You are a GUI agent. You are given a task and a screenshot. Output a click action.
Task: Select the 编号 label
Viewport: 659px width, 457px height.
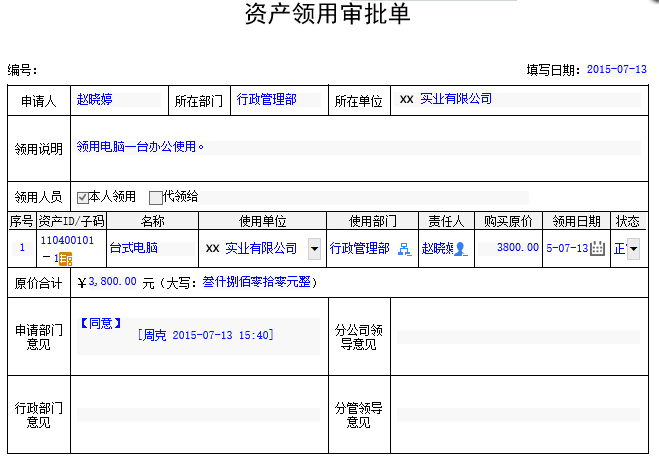pos(22,70)
